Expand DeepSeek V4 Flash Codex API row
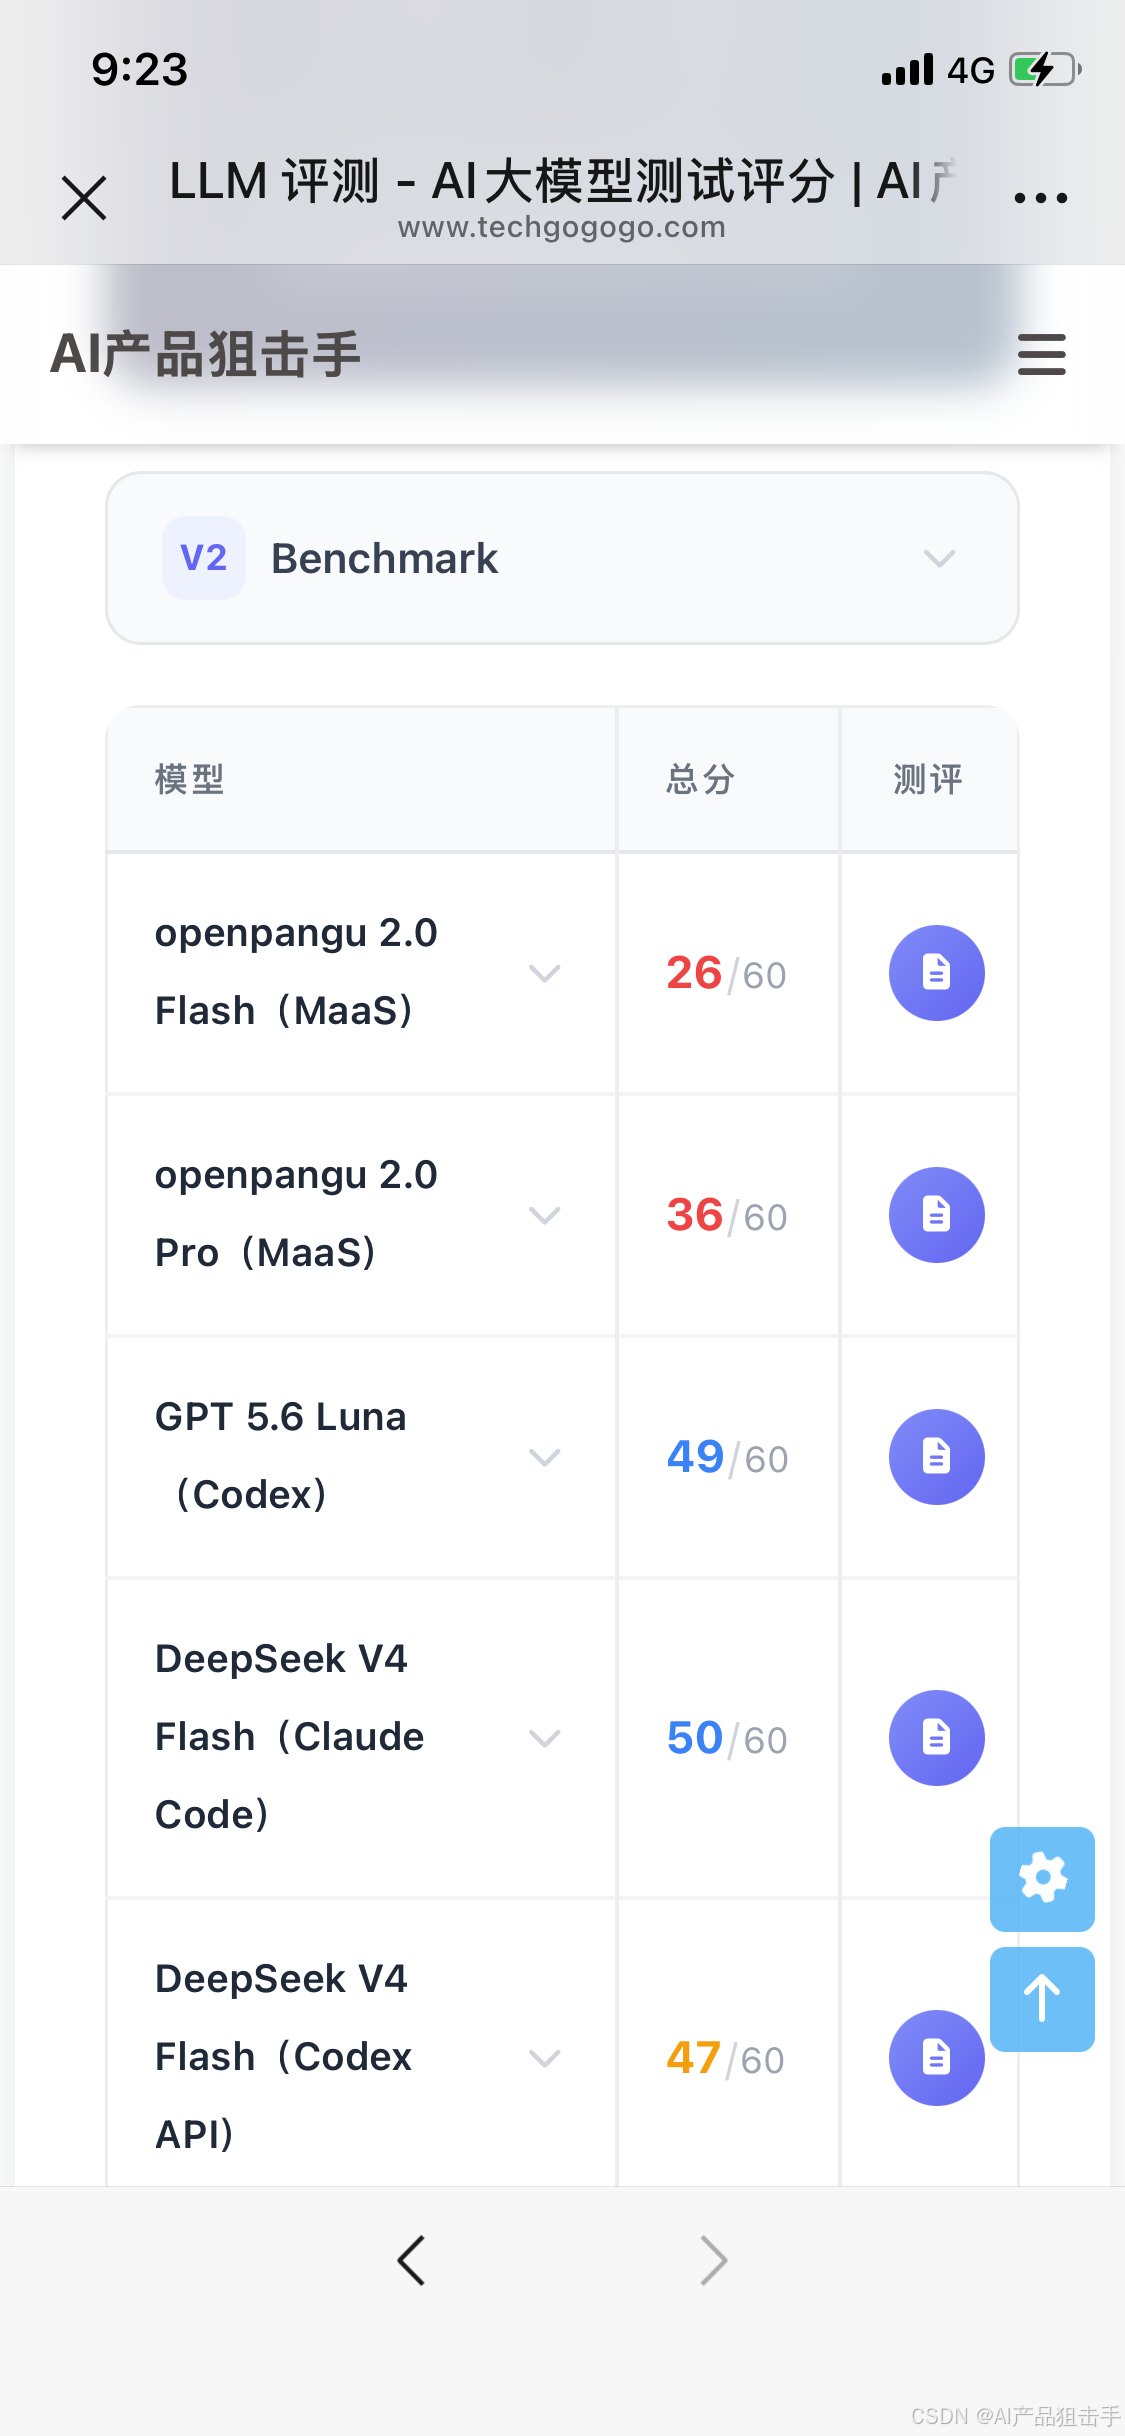This screenshot has height=2436, width=1125. click(545, 2058)
